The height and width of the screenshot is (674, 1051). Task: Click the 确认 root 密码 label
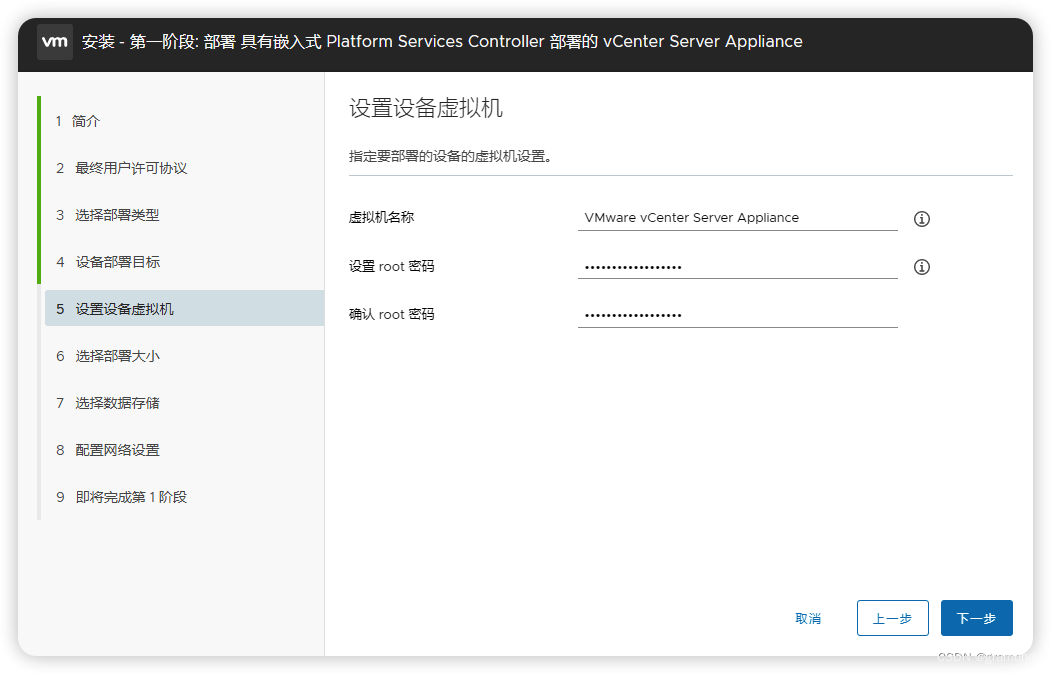(391, 314)
